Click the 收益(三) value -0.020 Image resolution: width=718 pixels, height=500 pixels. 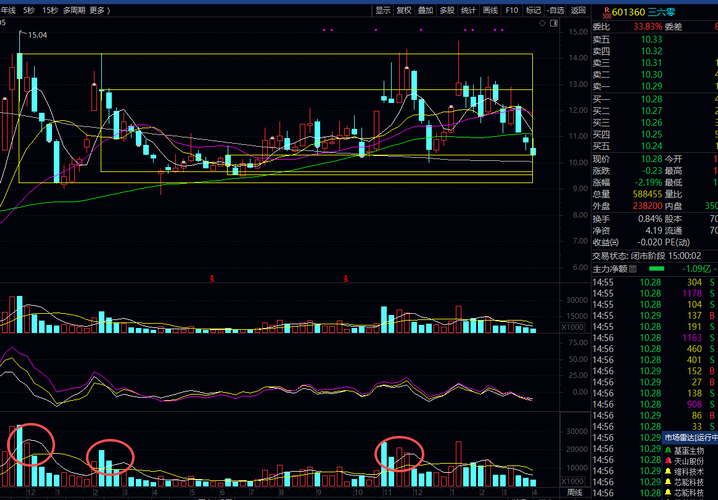click(x=649, y=243)
